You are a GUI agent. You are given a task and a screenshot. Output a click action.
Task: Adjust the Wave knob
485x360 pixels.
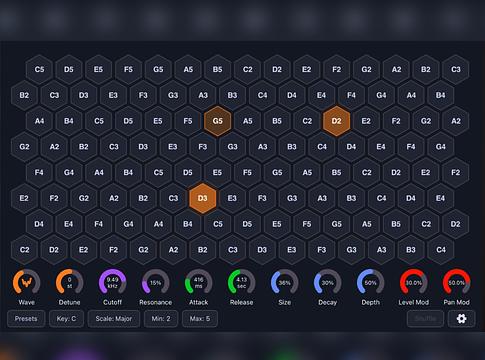point(27,283)
